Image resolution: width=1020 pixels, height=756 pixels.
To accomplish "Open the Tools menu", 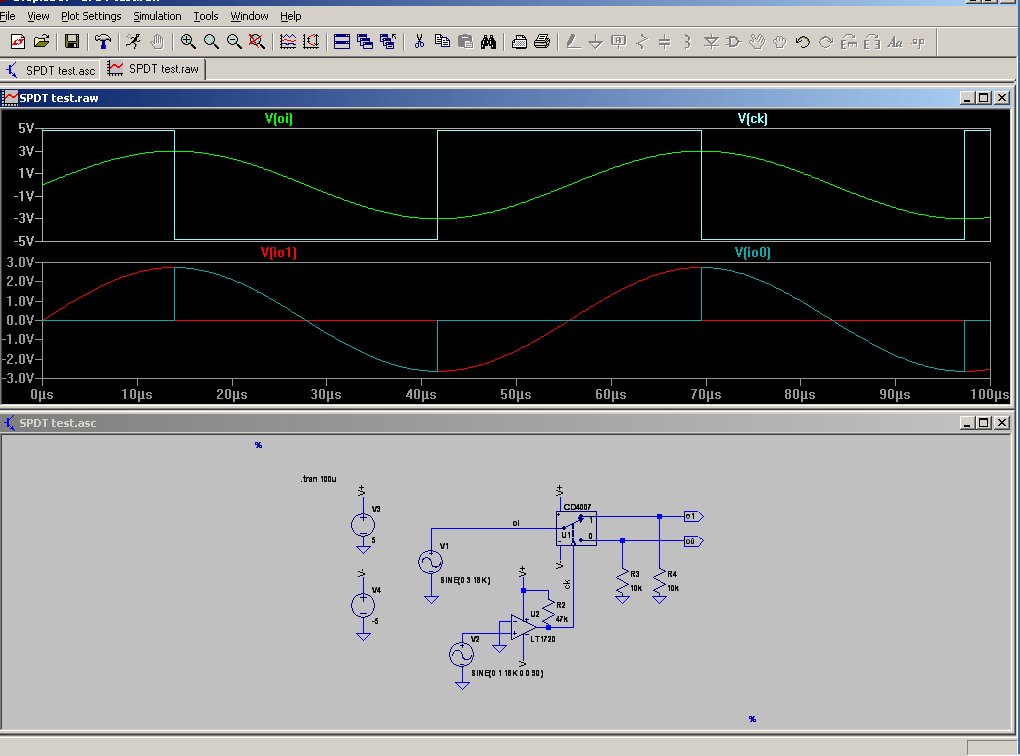I will 206,16.
